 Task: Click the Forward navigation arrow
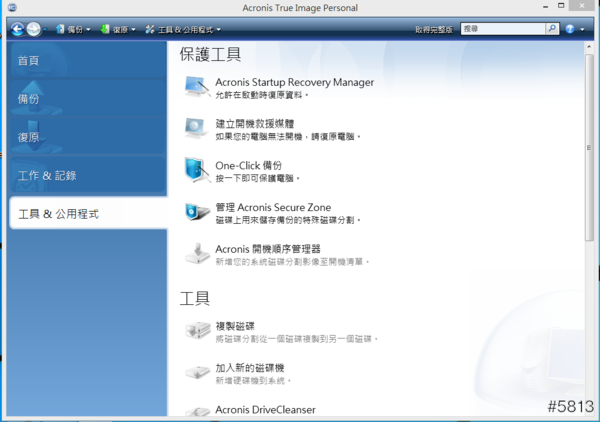tap(34, 29)
